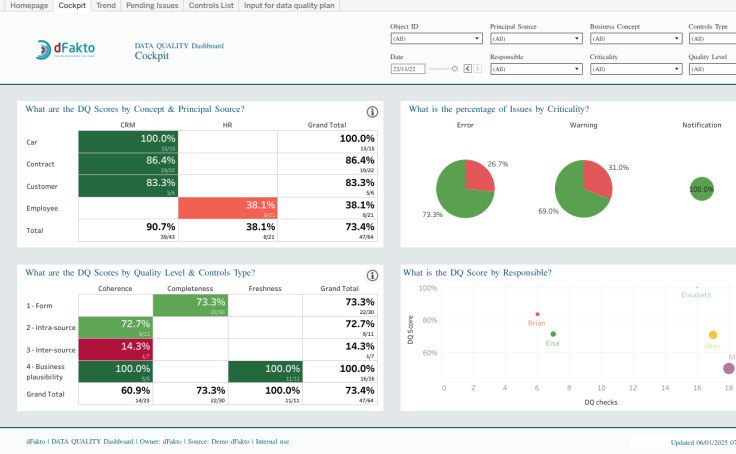Click the Iman dot on scatter plot
This screenshot has height=454, width=736.
(x=713, y=335)
